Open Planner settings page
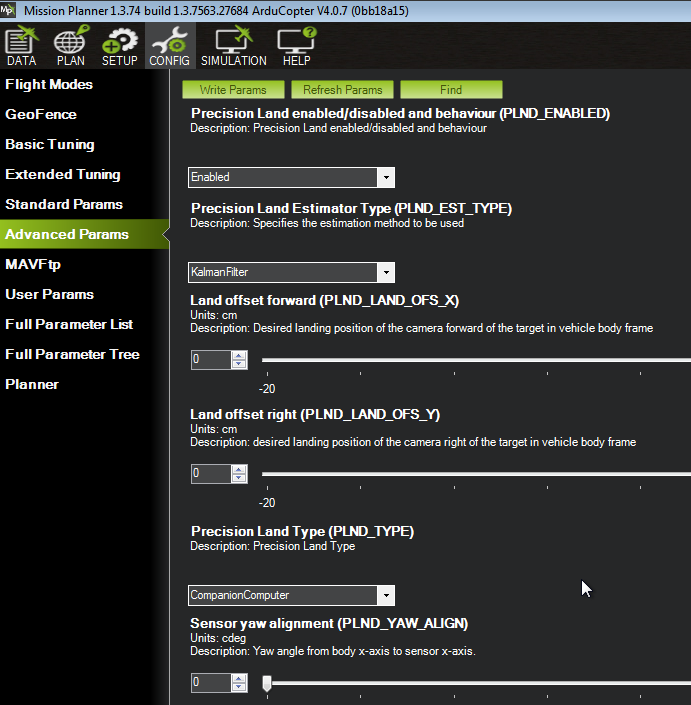This screenshot has width=691, height=705. pyautogui.click(x=31, y=384)
